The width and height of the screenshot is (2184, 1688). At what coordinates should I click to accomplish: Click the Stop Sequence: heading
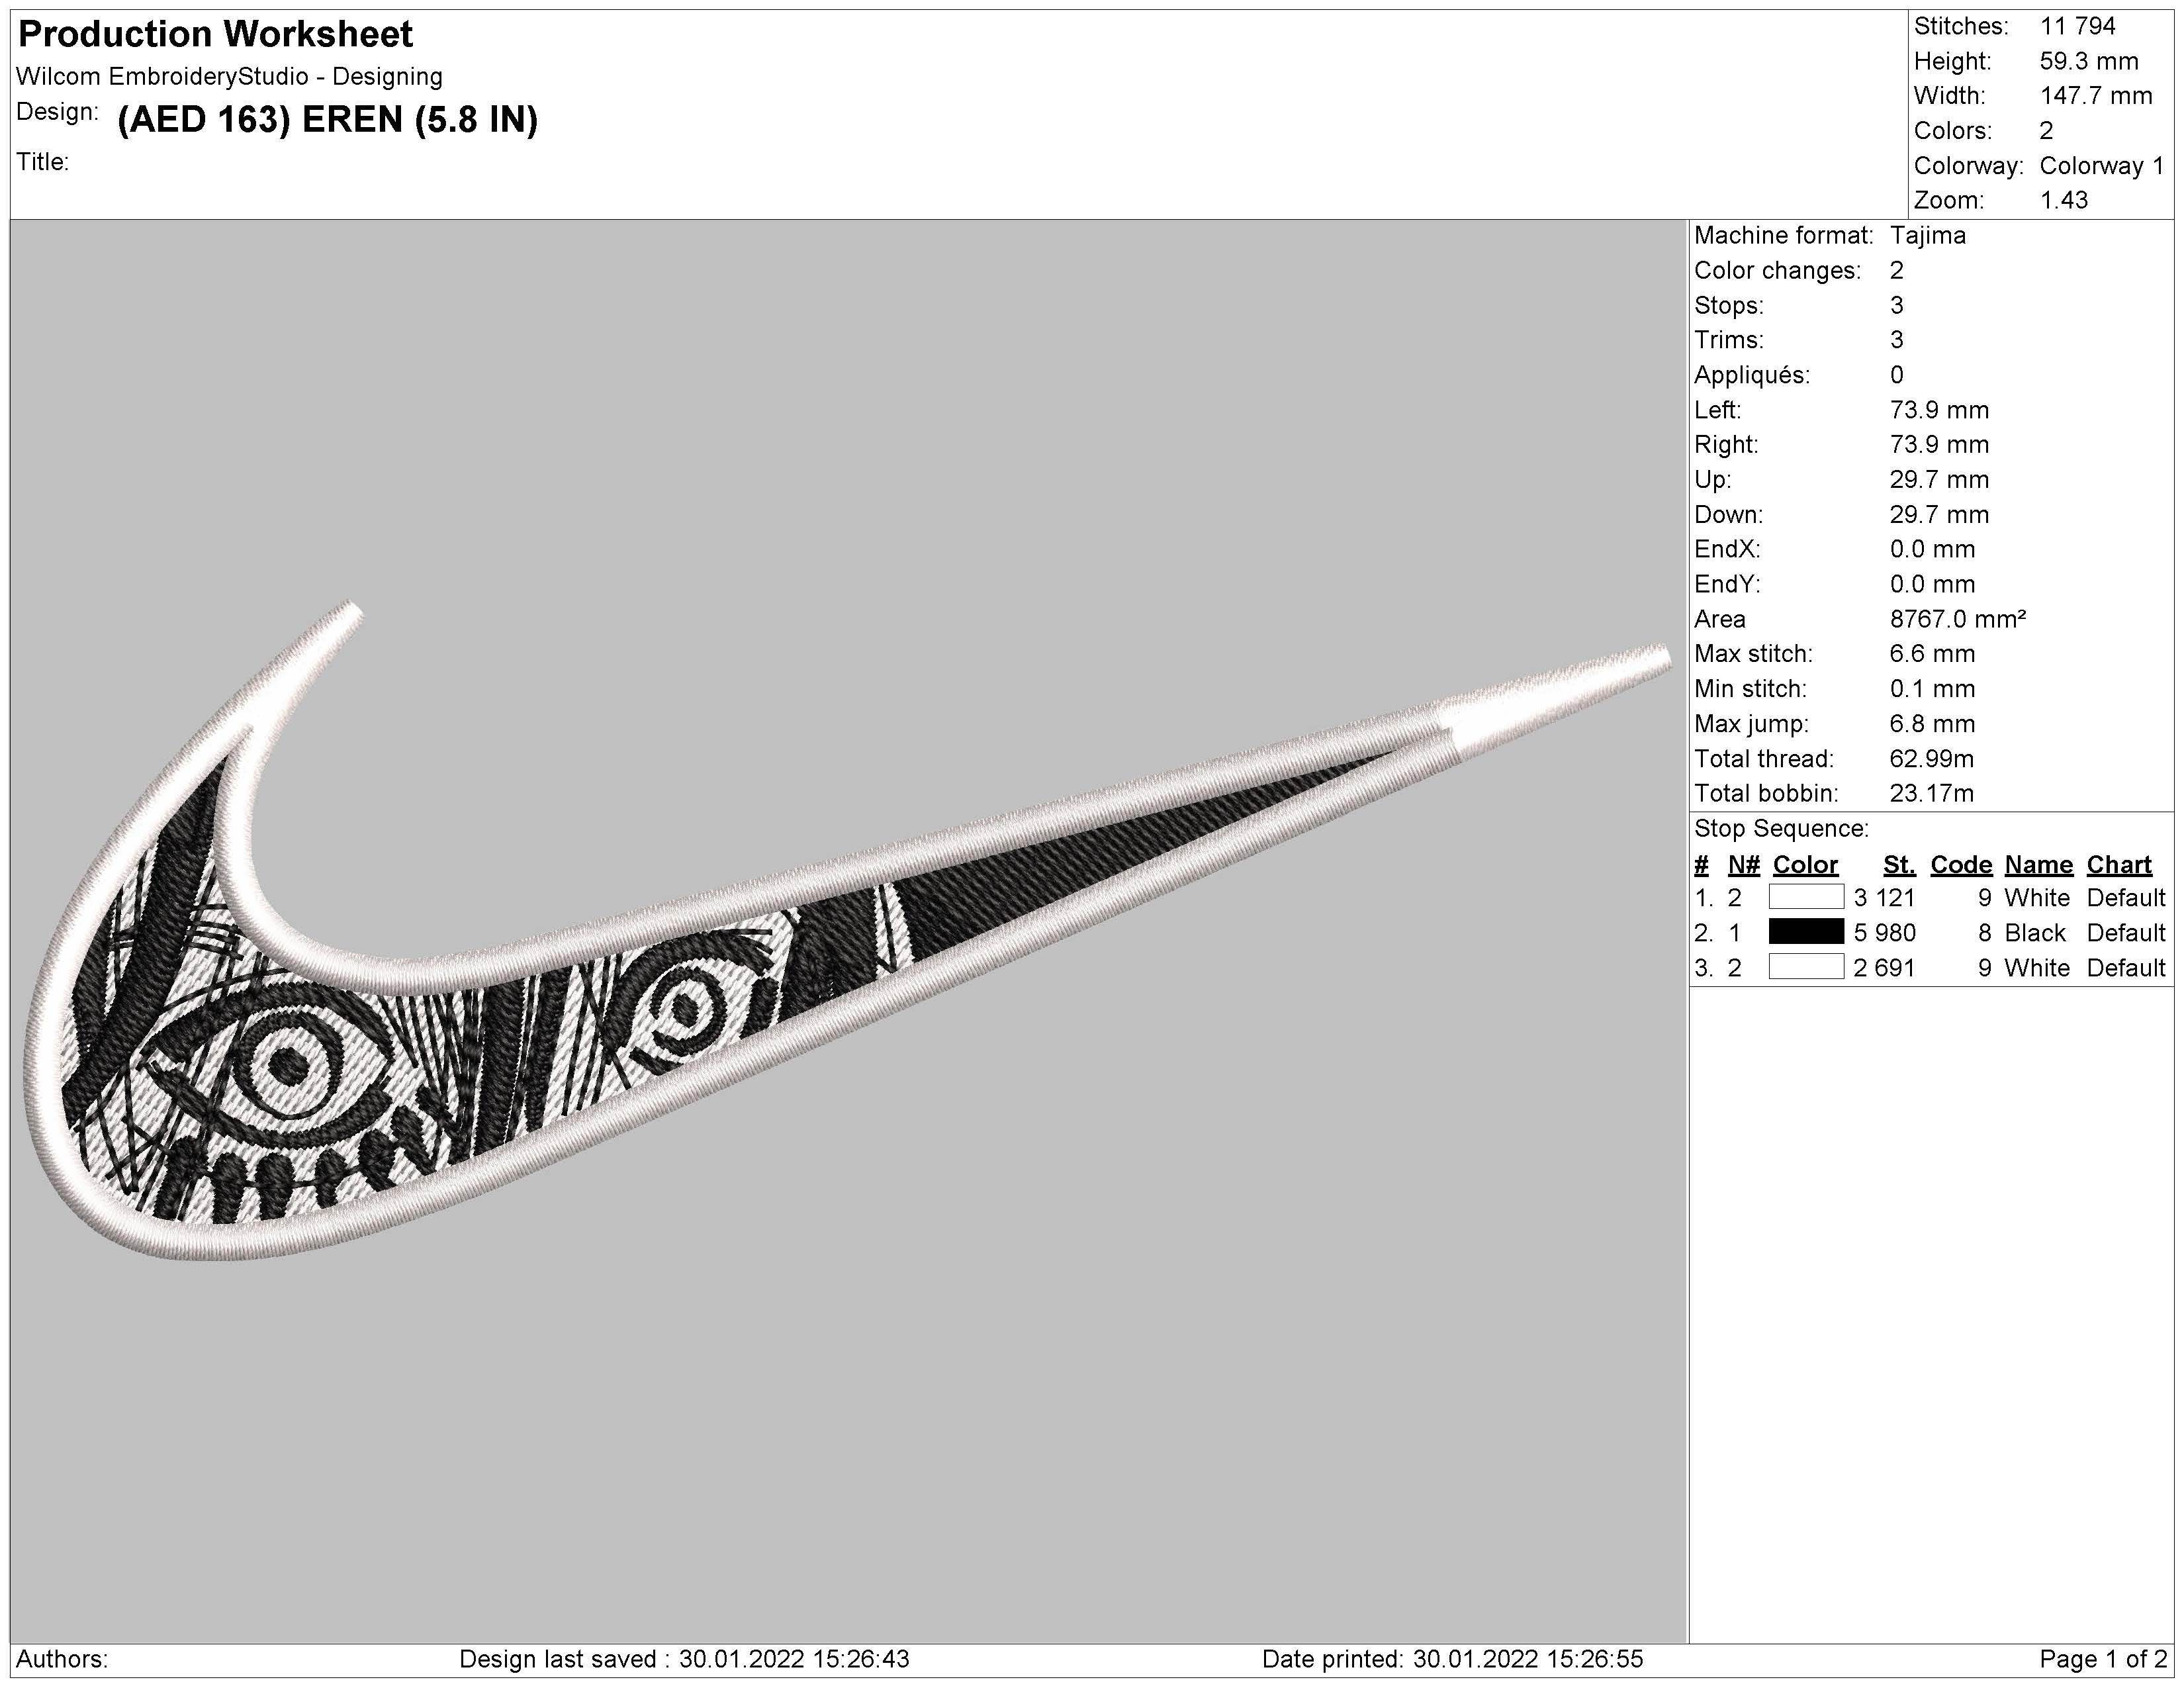1781,829
